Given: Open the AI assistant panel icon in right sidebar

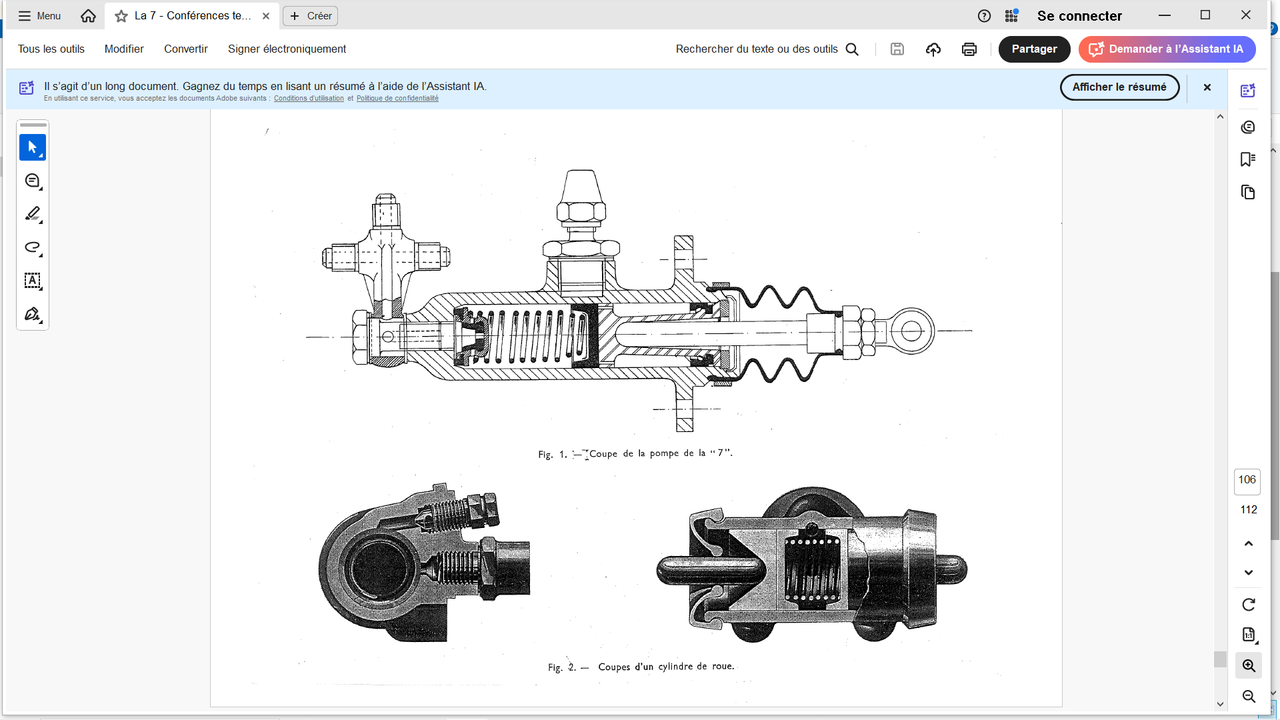Looking at the screenshot, I should coord(1247,91).
